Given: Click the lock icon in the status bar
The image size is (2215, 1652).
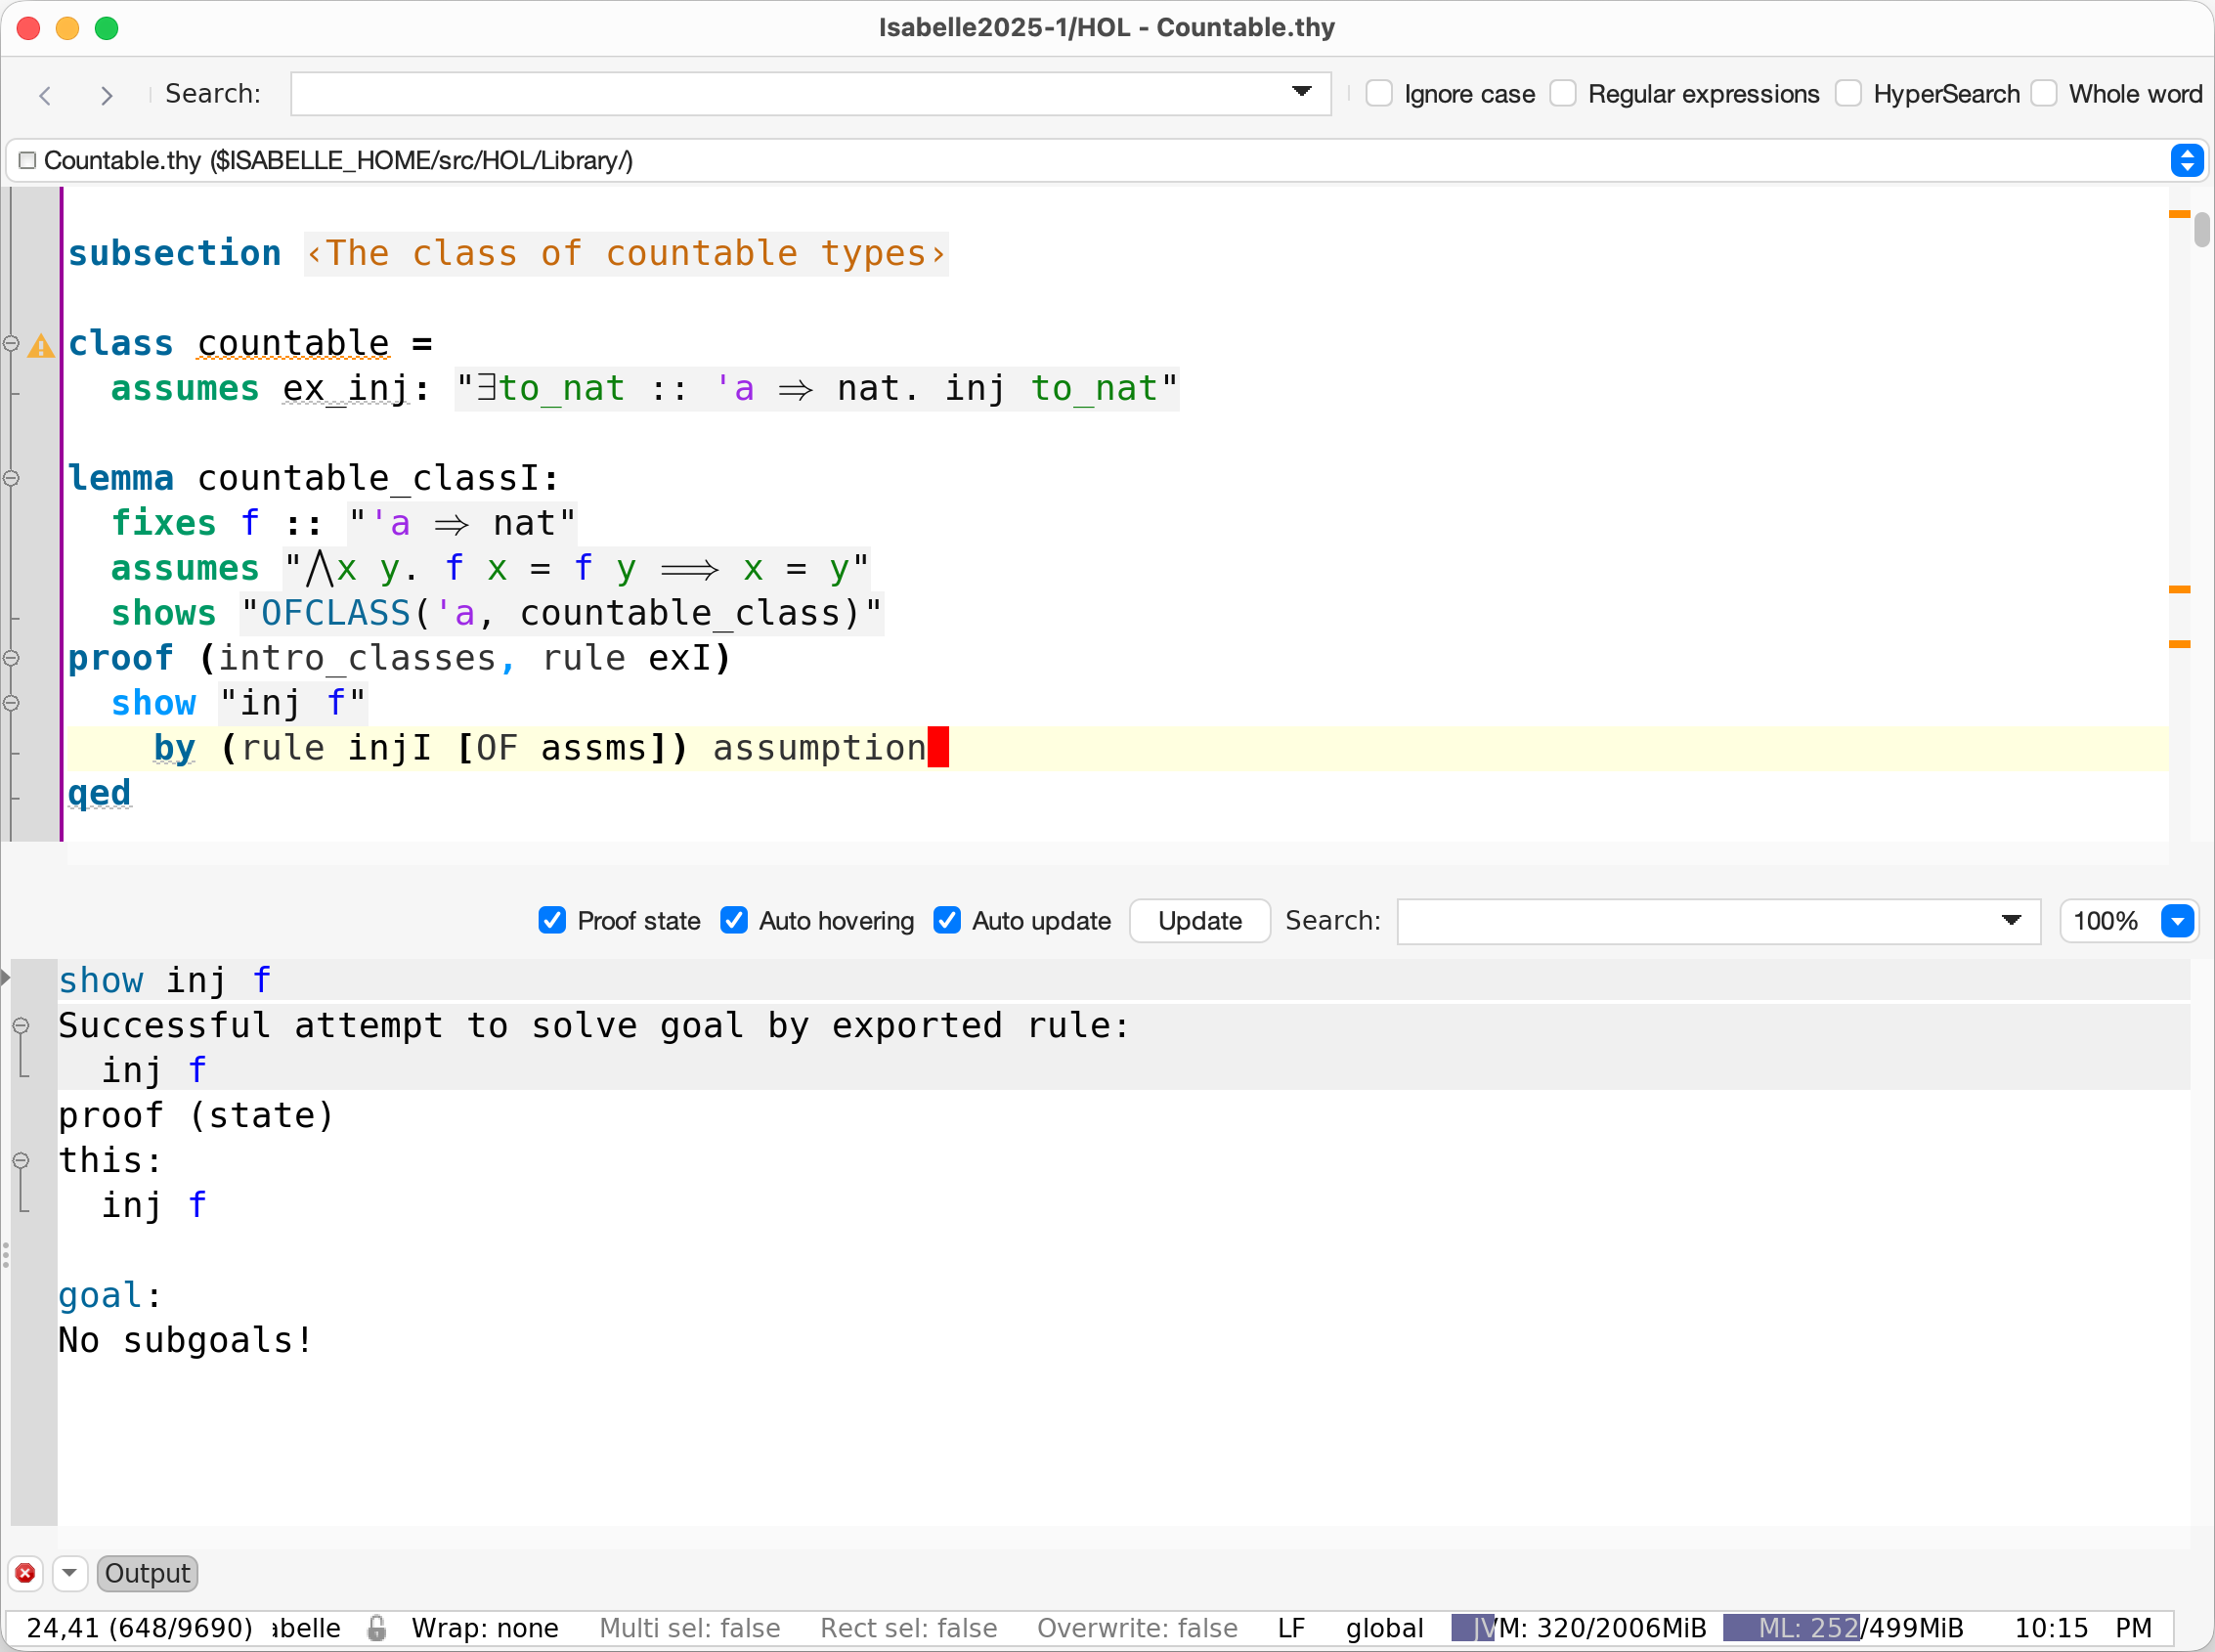Looking at the screenshot, I should point(377,1629).
